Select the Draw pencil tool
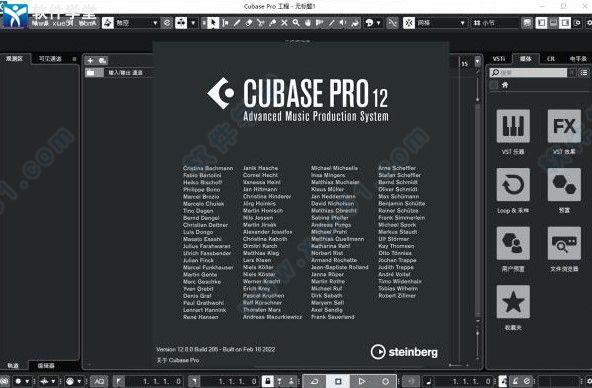 (237, 23)
